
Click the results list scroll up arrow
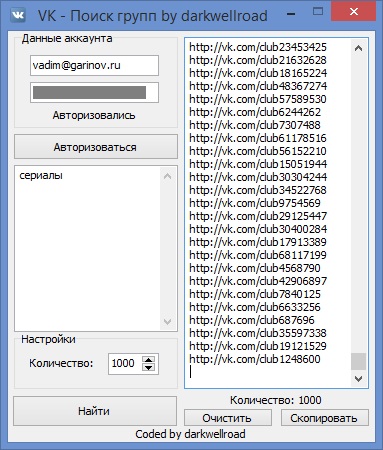click(358, 48)
